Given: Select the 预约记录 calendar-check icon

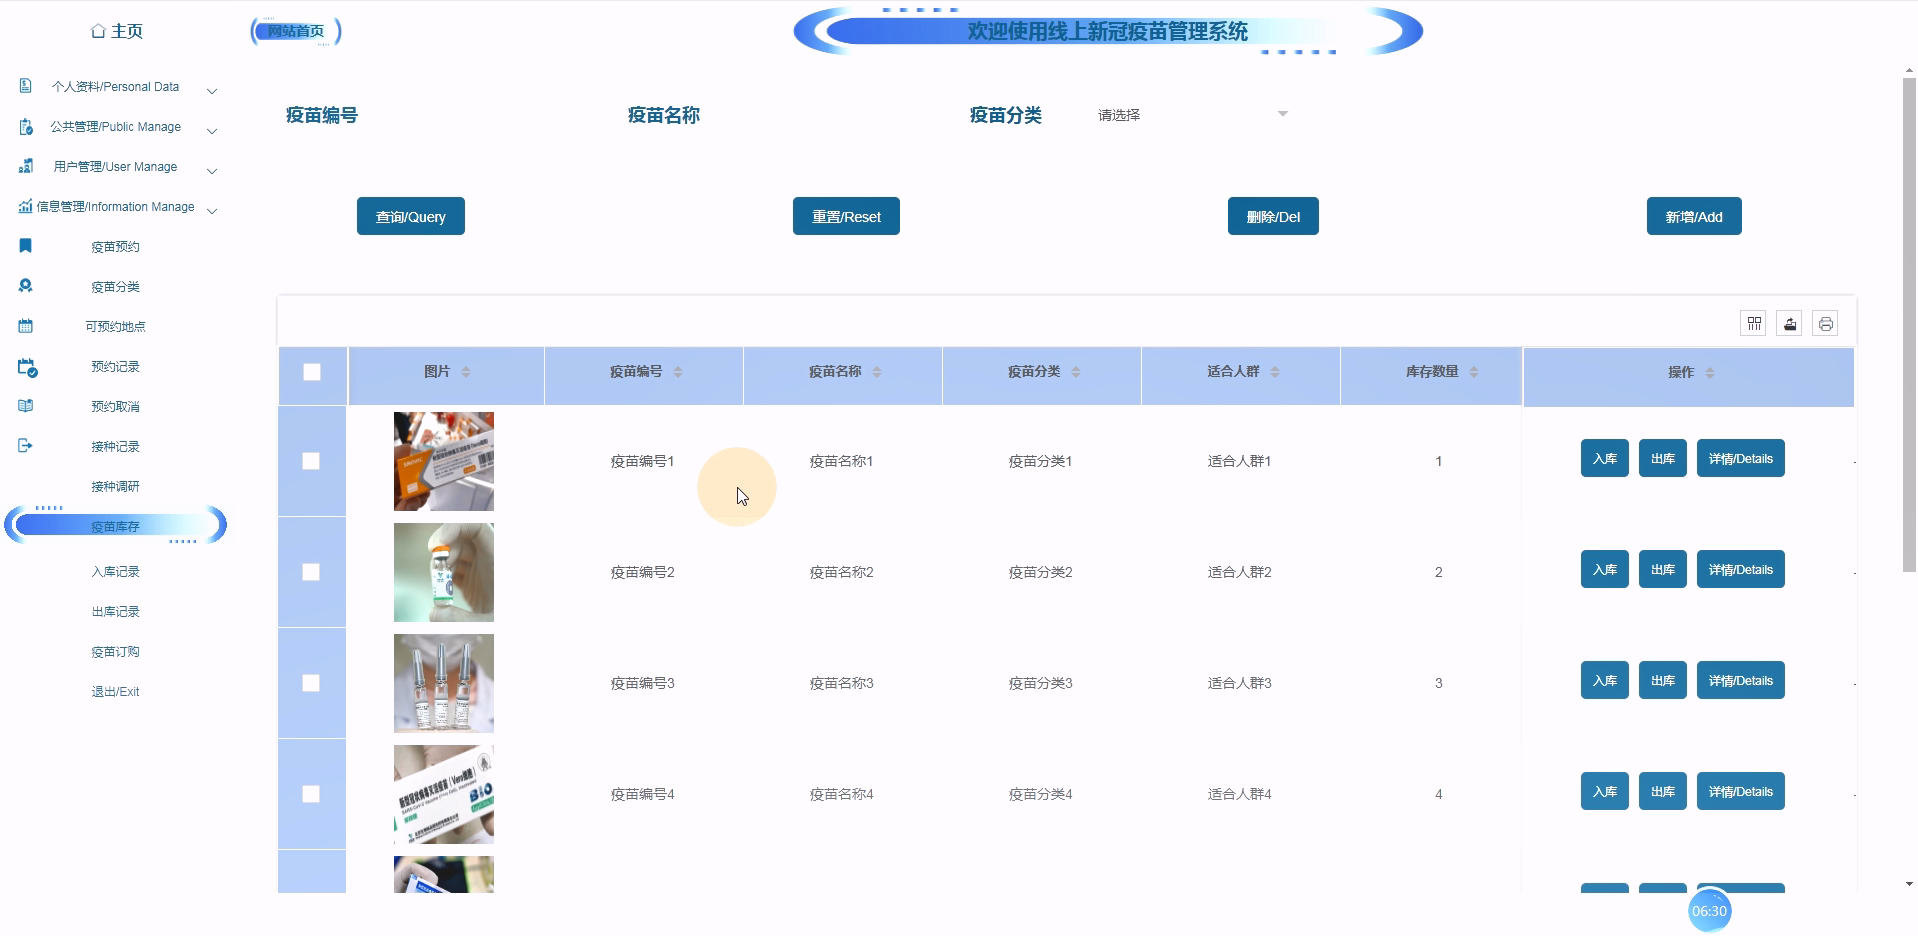Looking at the screenshot, I should tap(25, 366).
